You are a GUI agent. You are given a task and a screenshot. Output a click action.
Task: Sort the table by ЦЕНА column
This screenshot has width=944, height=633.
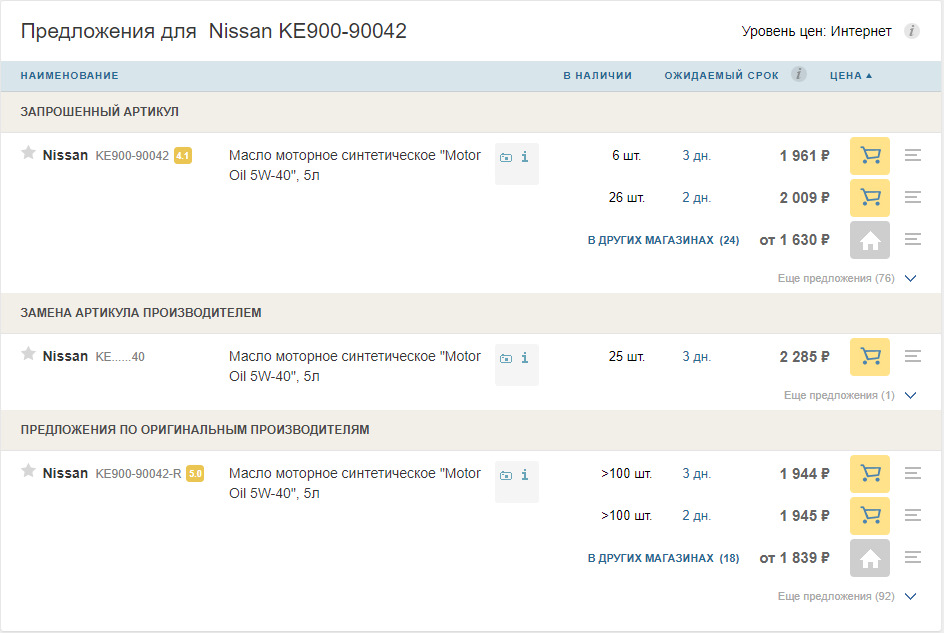pos(851,76)
